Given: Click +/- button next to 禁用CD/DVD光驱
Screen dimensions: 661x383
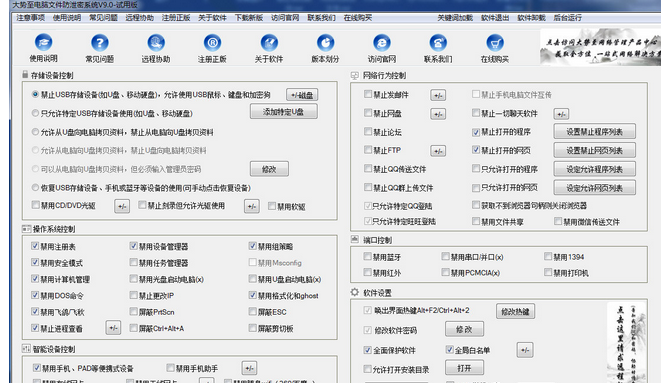Looking at the screenshot, I should click(x=122, y=206).
